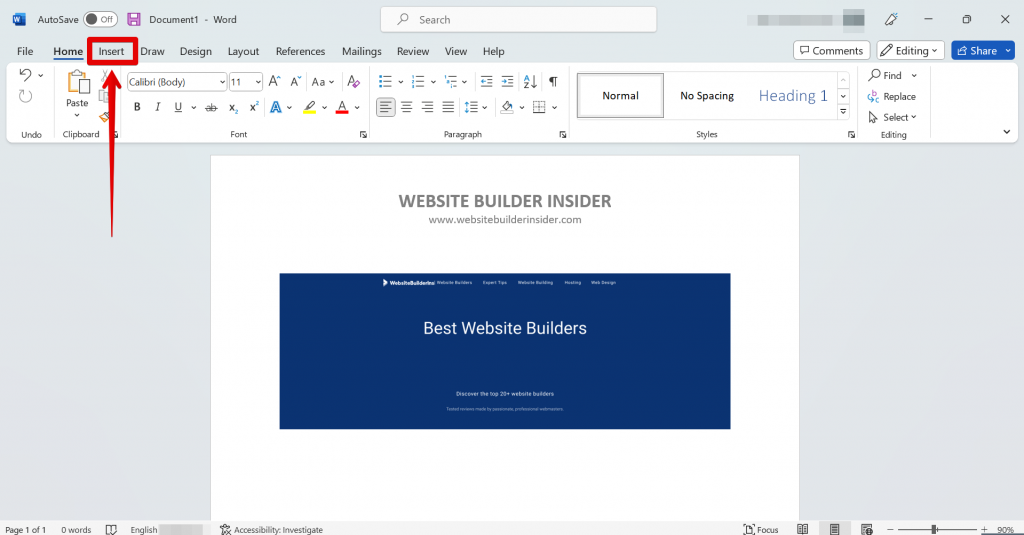Toggle Bold formatting
The image size is (1024, 535).
tap(137, 107)
